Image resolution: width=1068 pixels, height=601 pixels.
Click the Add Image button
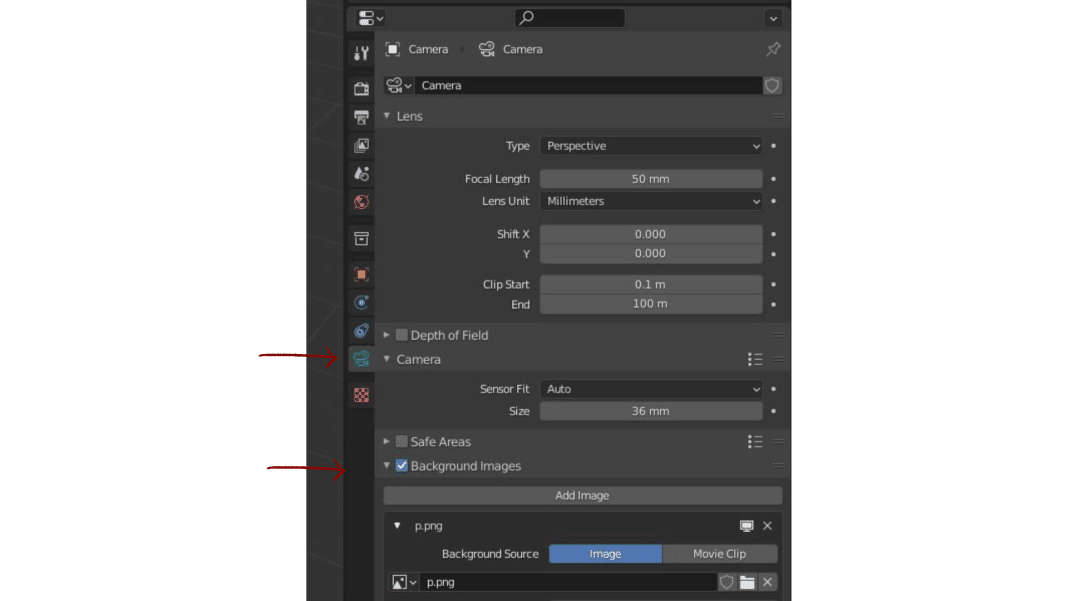[x=582, y=495]
